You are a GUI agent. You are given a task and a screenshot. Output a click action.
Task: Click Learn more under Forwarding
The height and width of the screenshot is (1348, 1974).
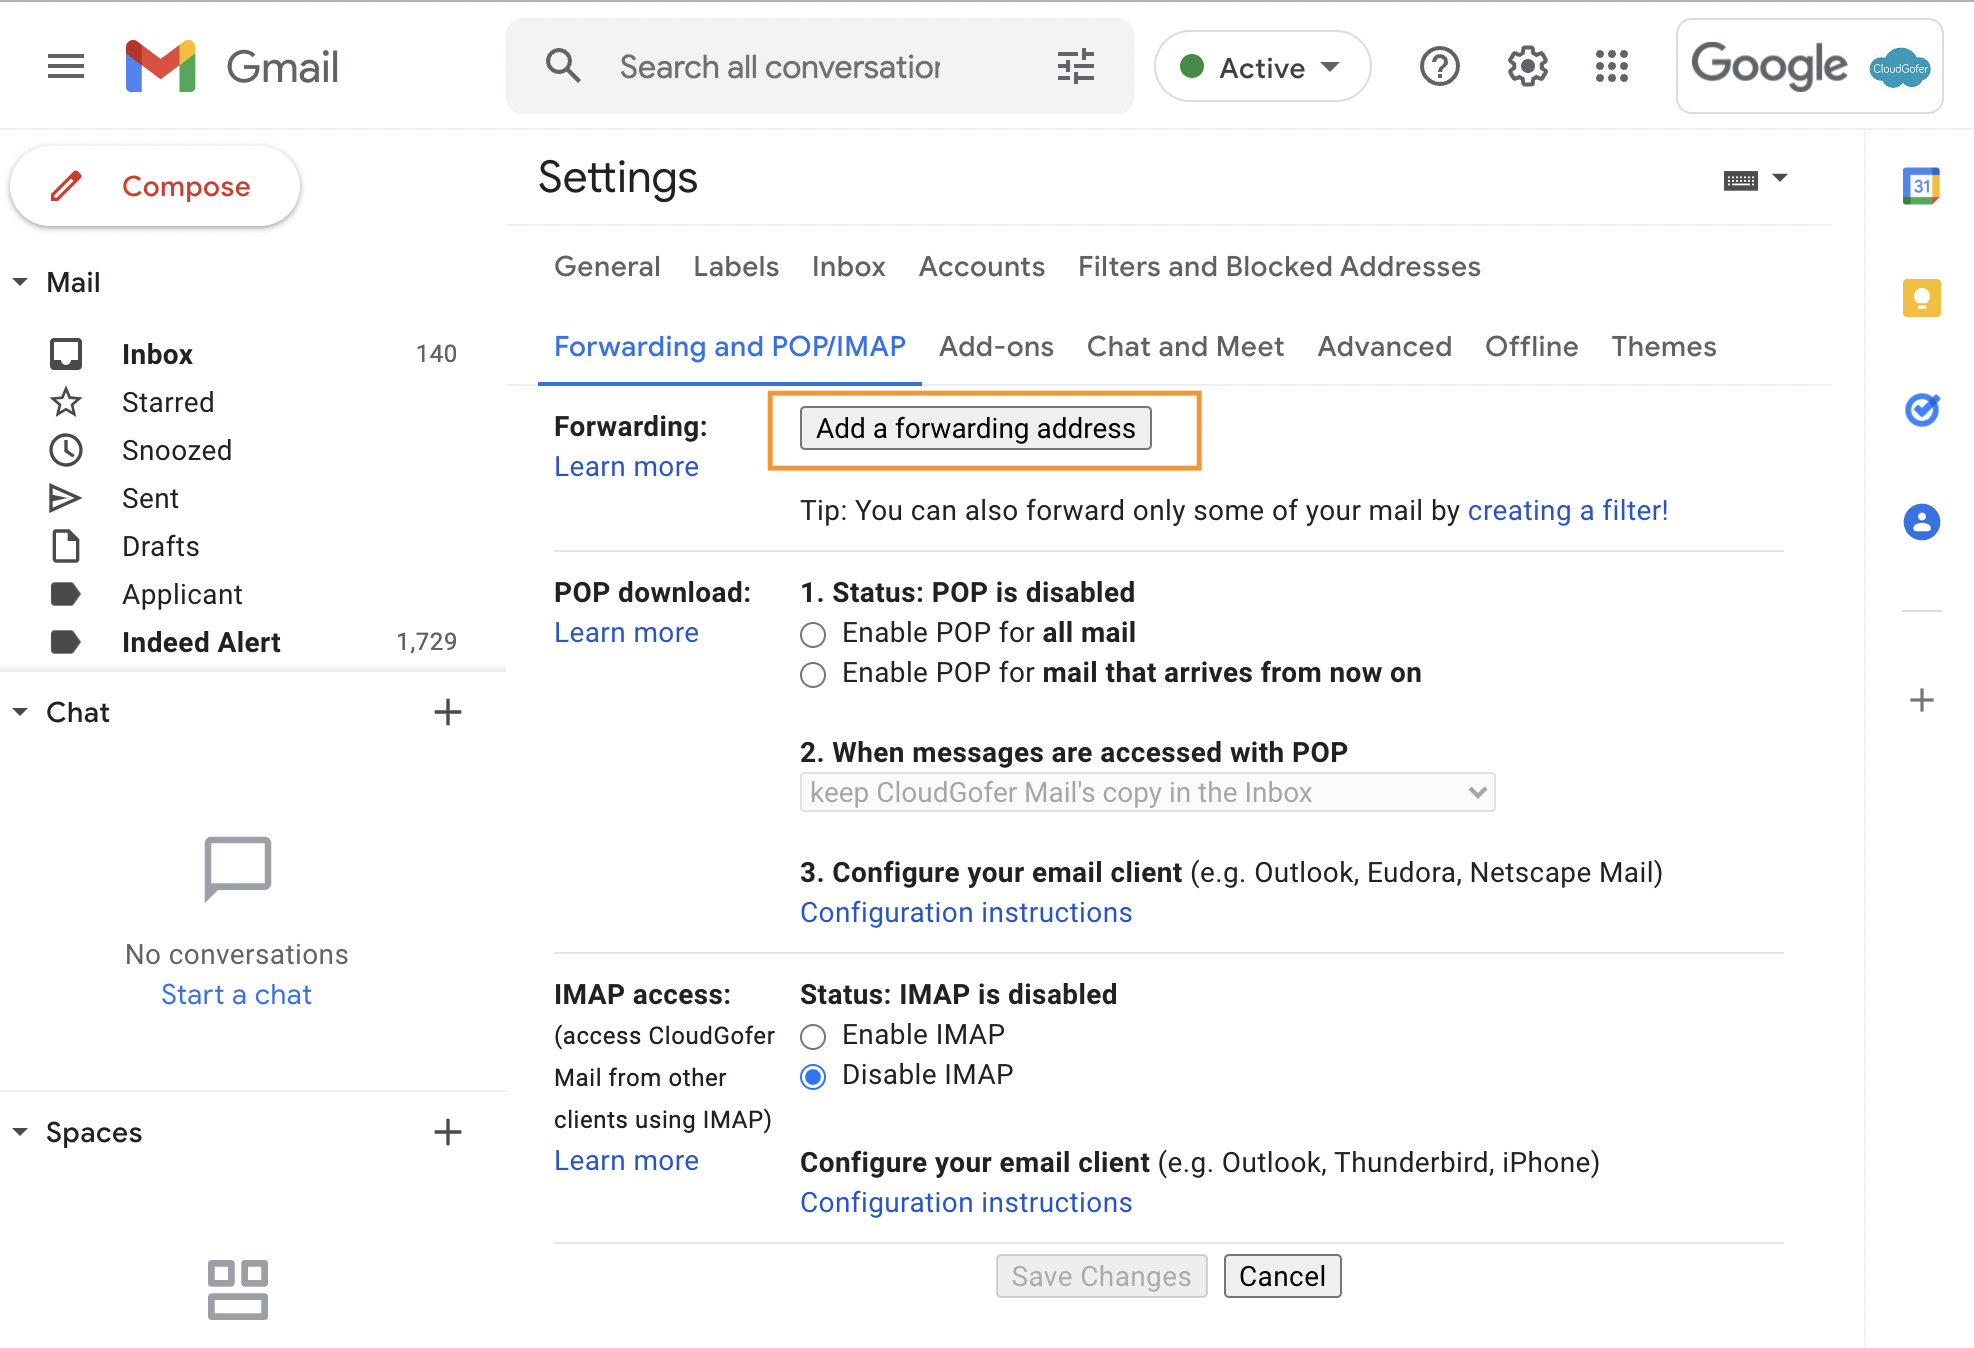pos(626,467)
